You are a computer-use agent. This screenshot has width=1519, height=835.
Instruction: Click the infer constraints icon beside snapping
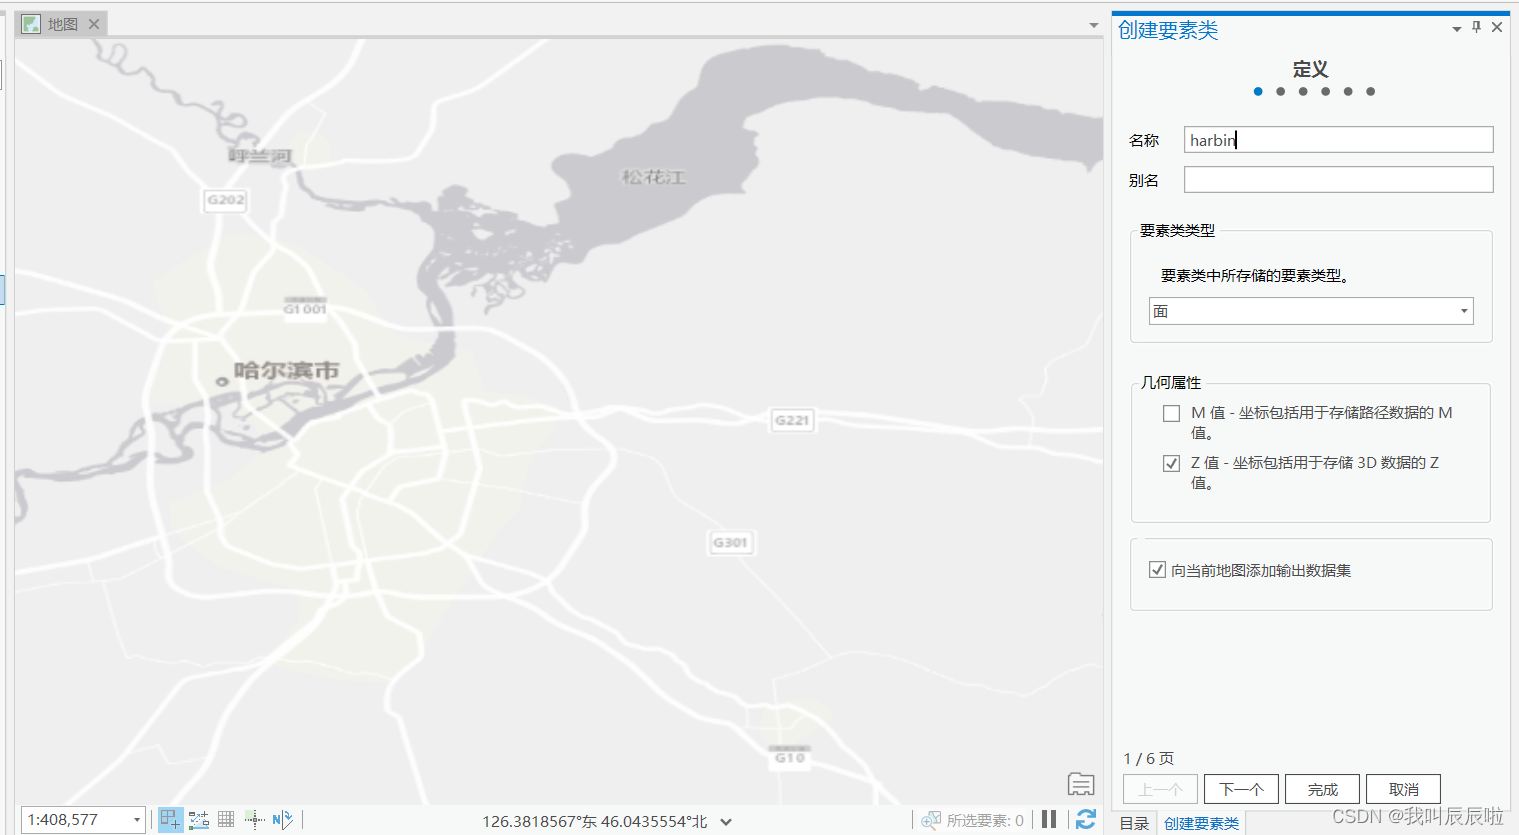click(199, 820)
